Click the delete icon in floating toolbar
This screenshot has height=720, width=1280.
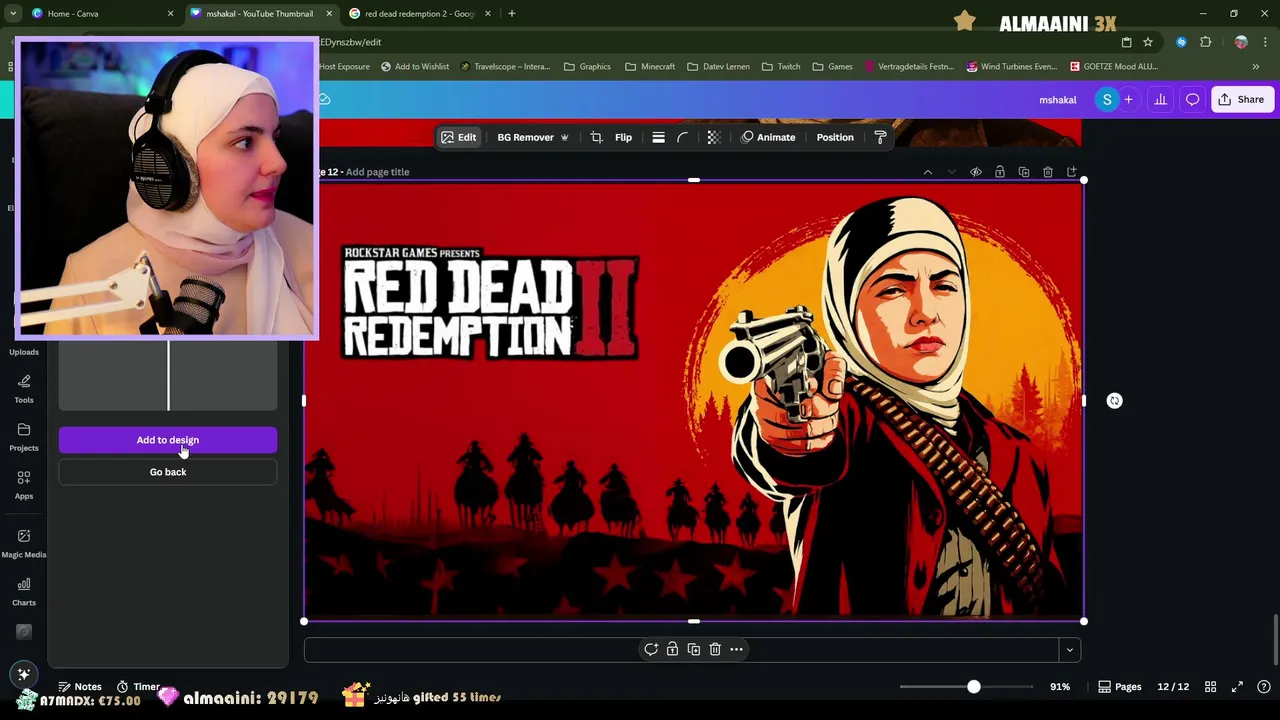(x=714, y=650)
